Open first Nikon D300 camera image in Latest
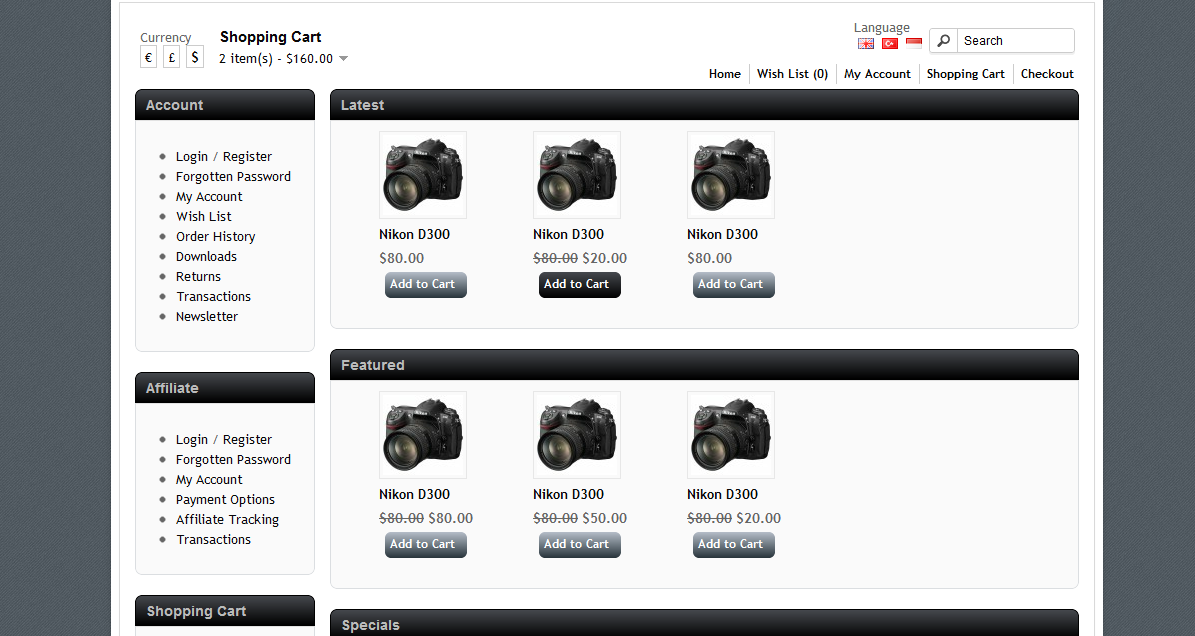1195x636 pixels. click(423, 175)
